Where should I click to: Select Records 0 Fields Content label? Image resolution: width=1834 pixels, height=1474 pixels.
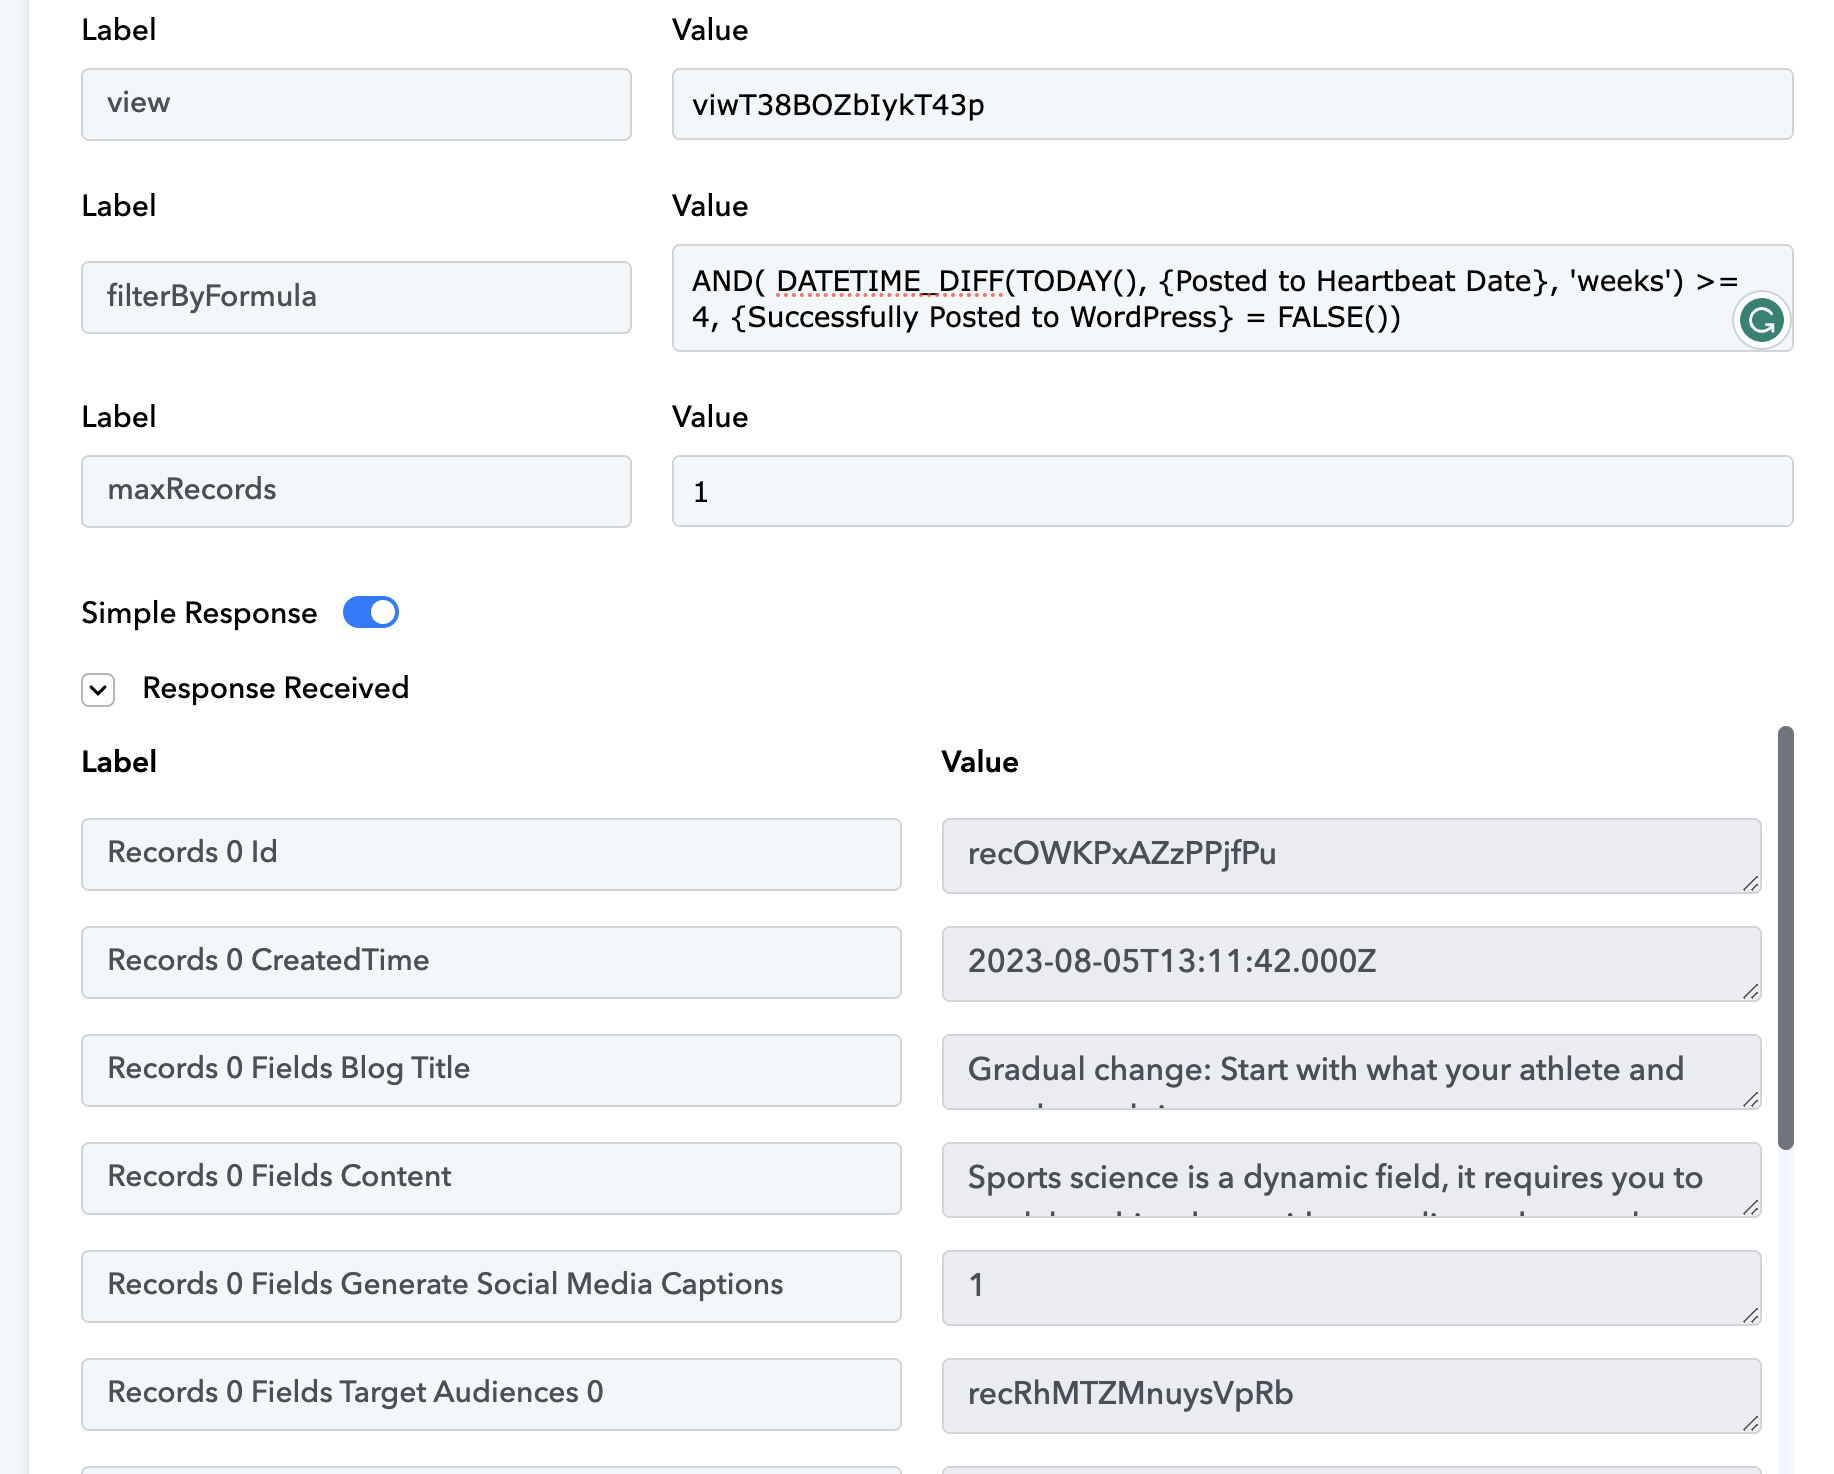pos(490,1178)
